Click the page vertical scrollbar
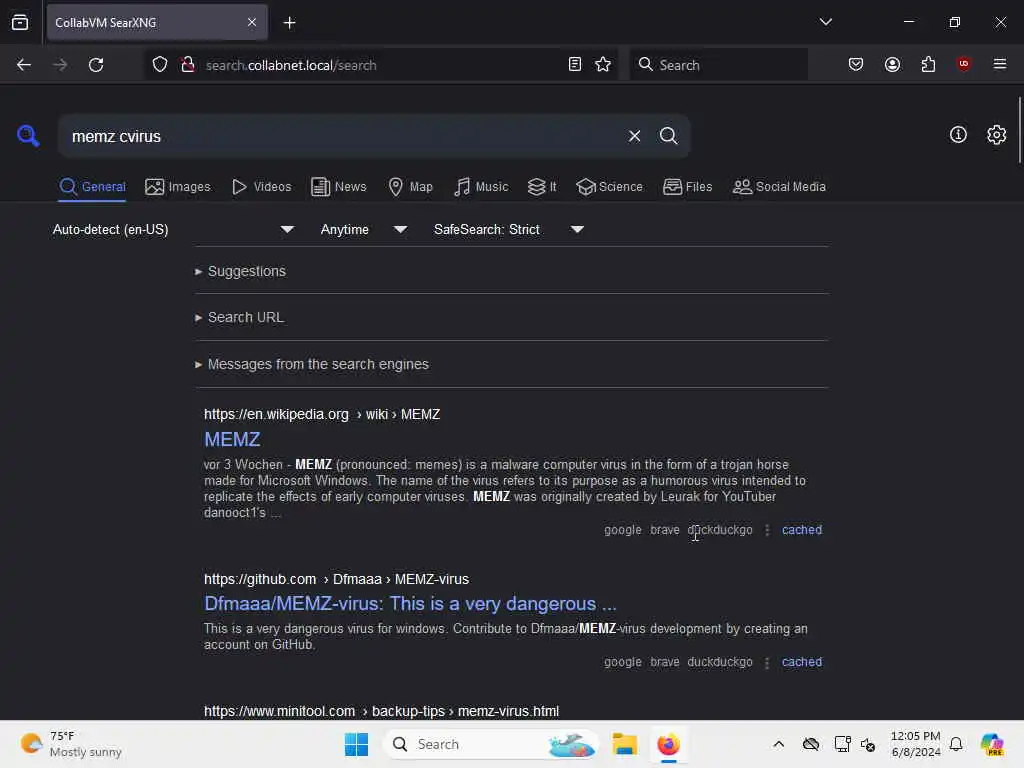 coord(1019,130)
